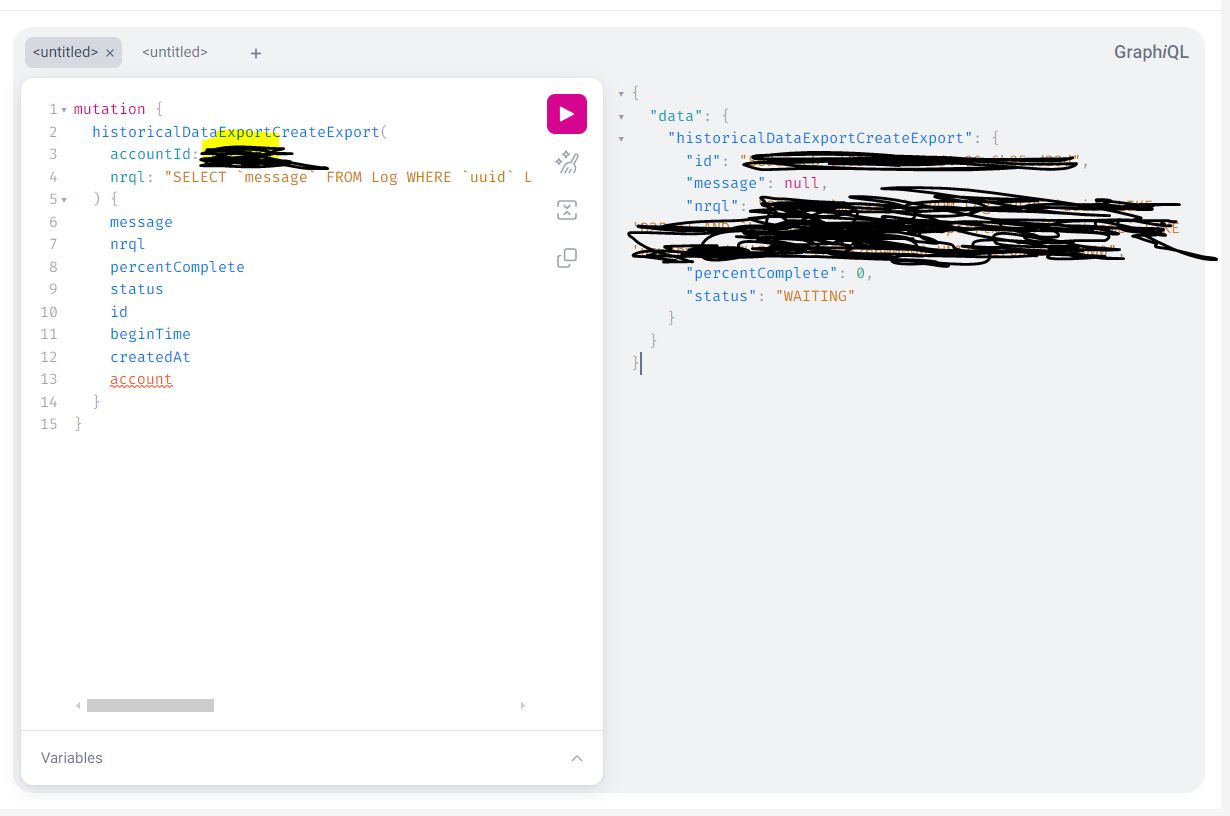Screen dimensions: 1230x816
Task: Expand the Variables panel chevron
Action: (577, 758)
